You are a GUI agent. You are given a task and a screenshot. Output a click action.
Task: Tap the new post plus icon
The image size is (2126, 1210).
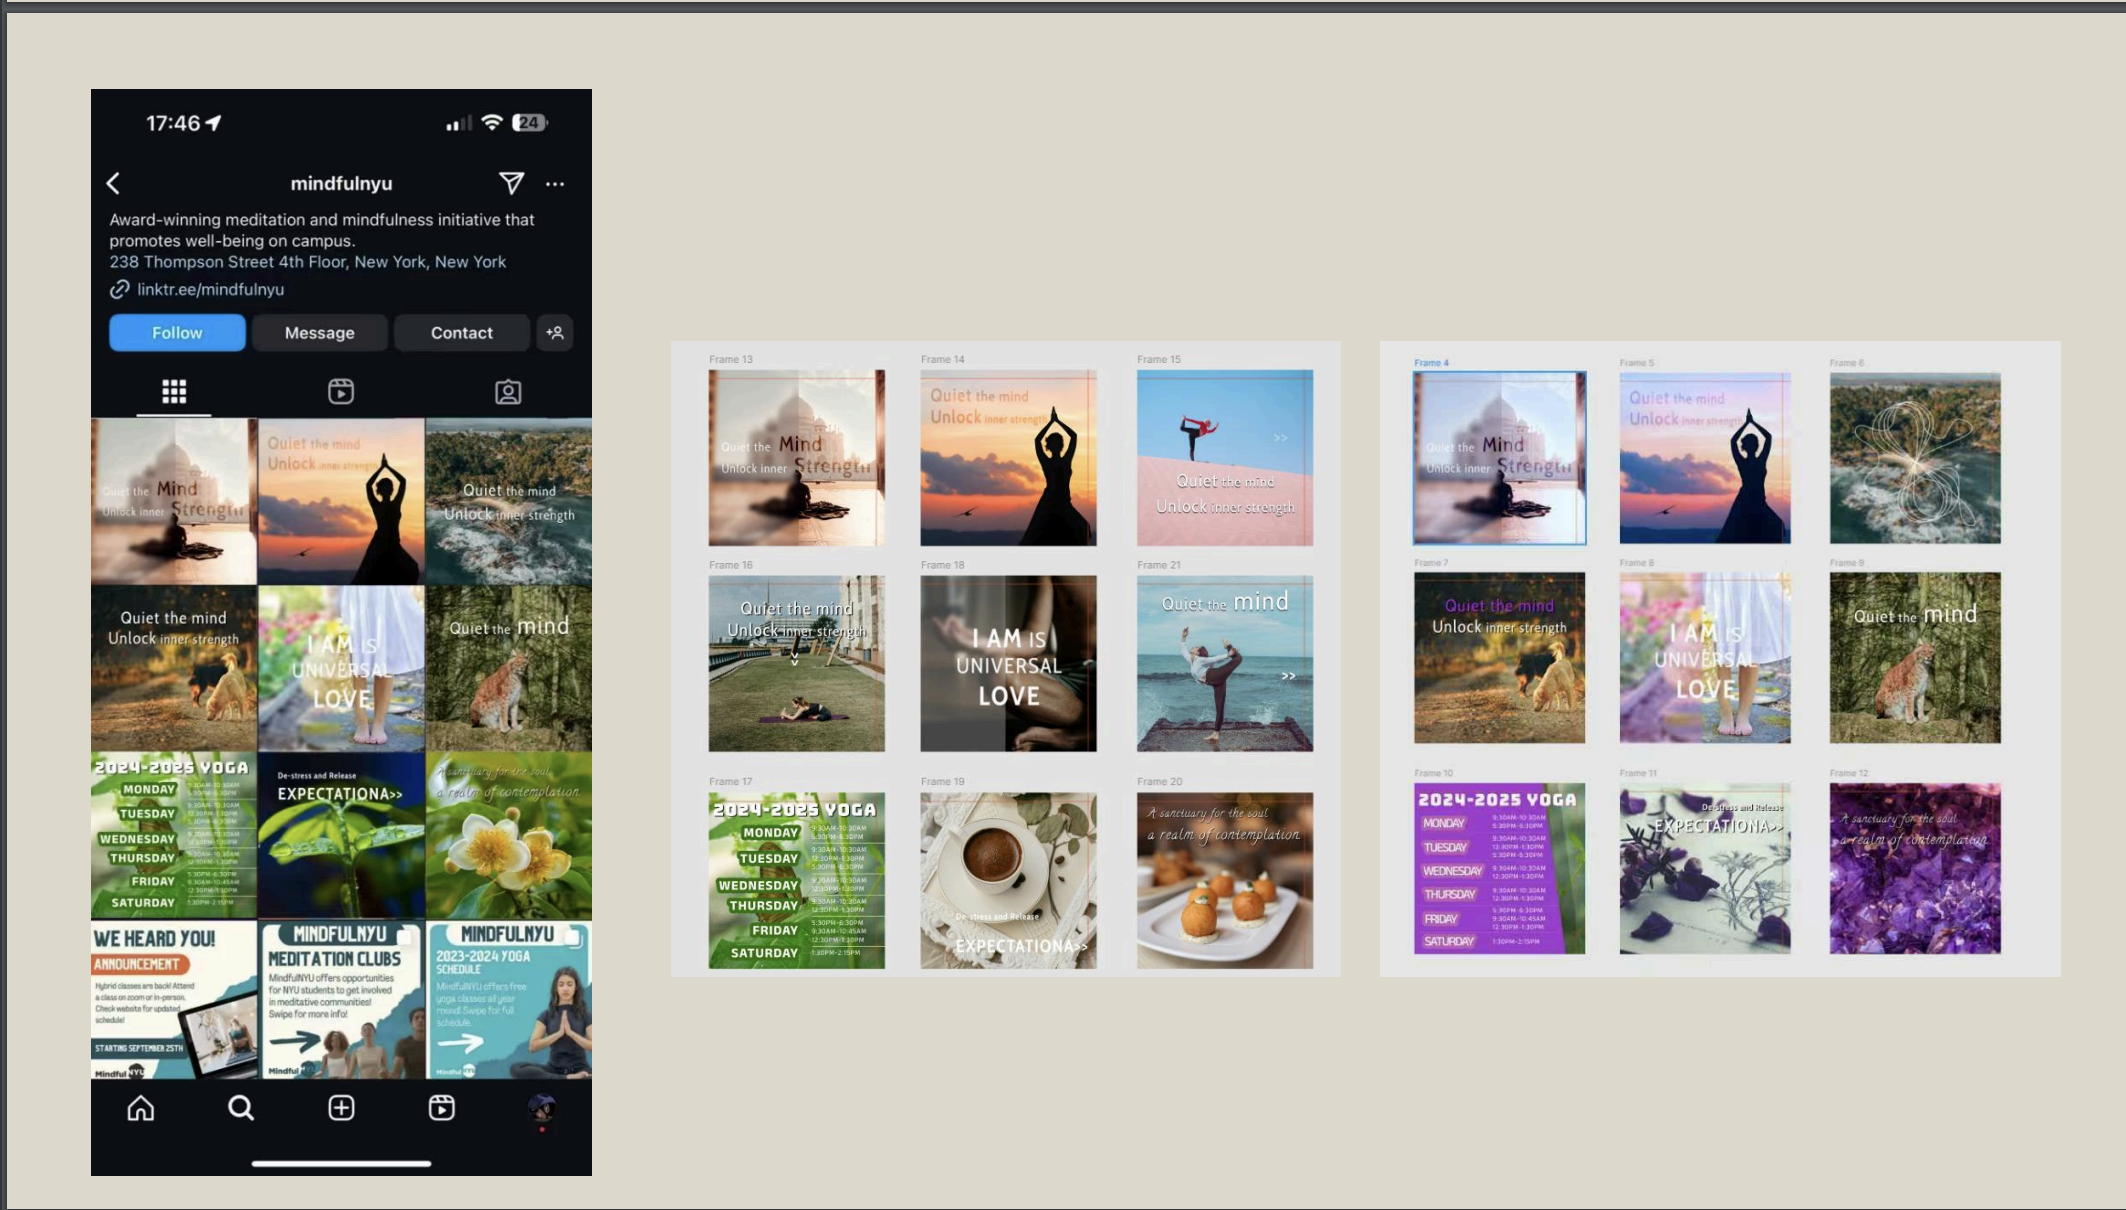tap(341, 1108)
